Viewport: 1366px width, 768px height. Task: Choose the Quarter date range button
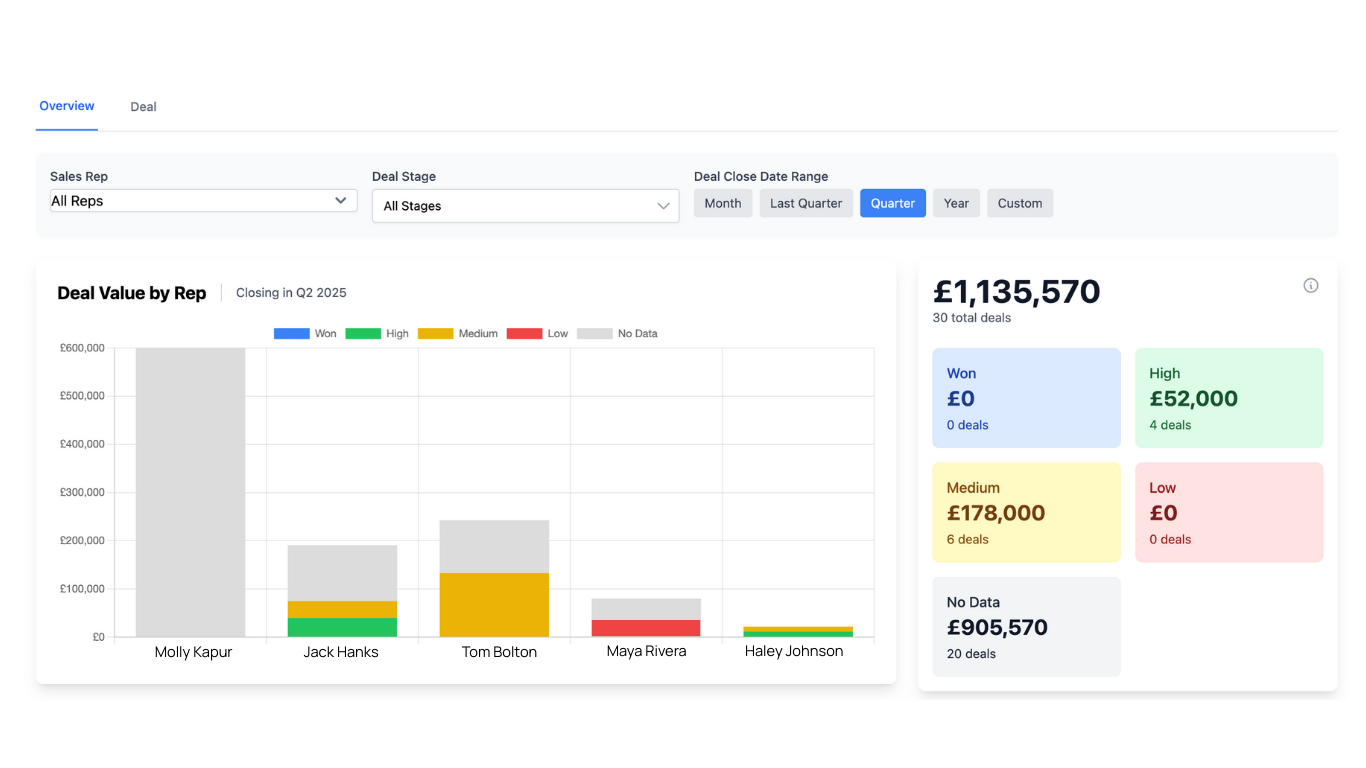tap(893, 203)
